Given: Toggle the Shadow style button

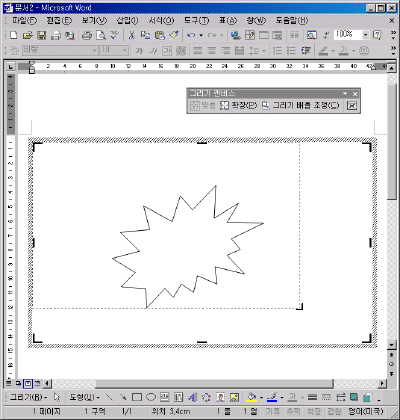Looking at the screenshot, I should pos(354,397).
